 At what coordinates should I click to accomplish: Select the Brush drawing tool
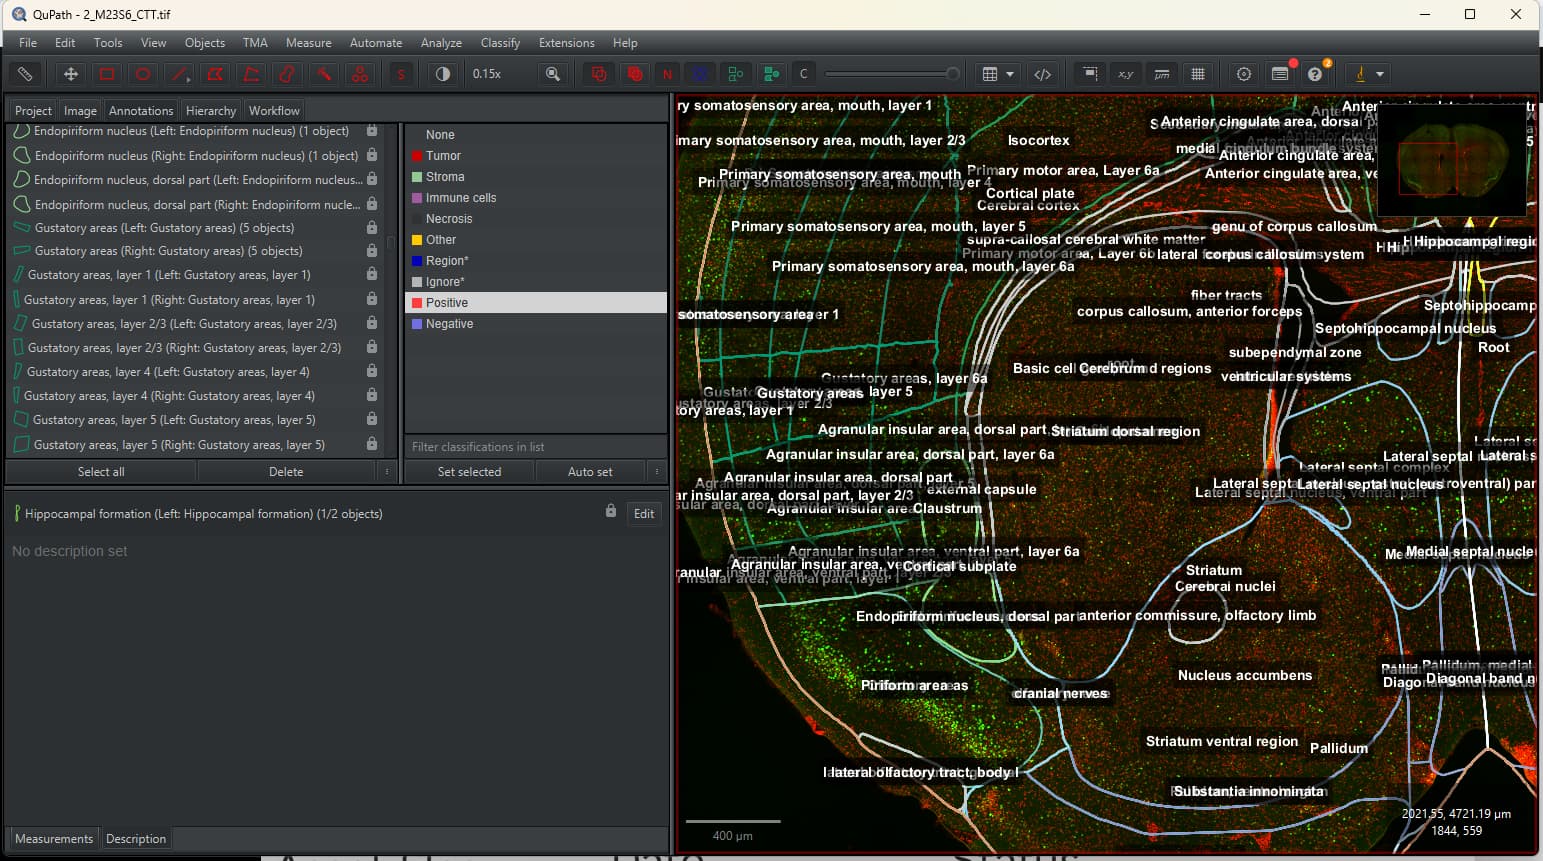point(287,74)
